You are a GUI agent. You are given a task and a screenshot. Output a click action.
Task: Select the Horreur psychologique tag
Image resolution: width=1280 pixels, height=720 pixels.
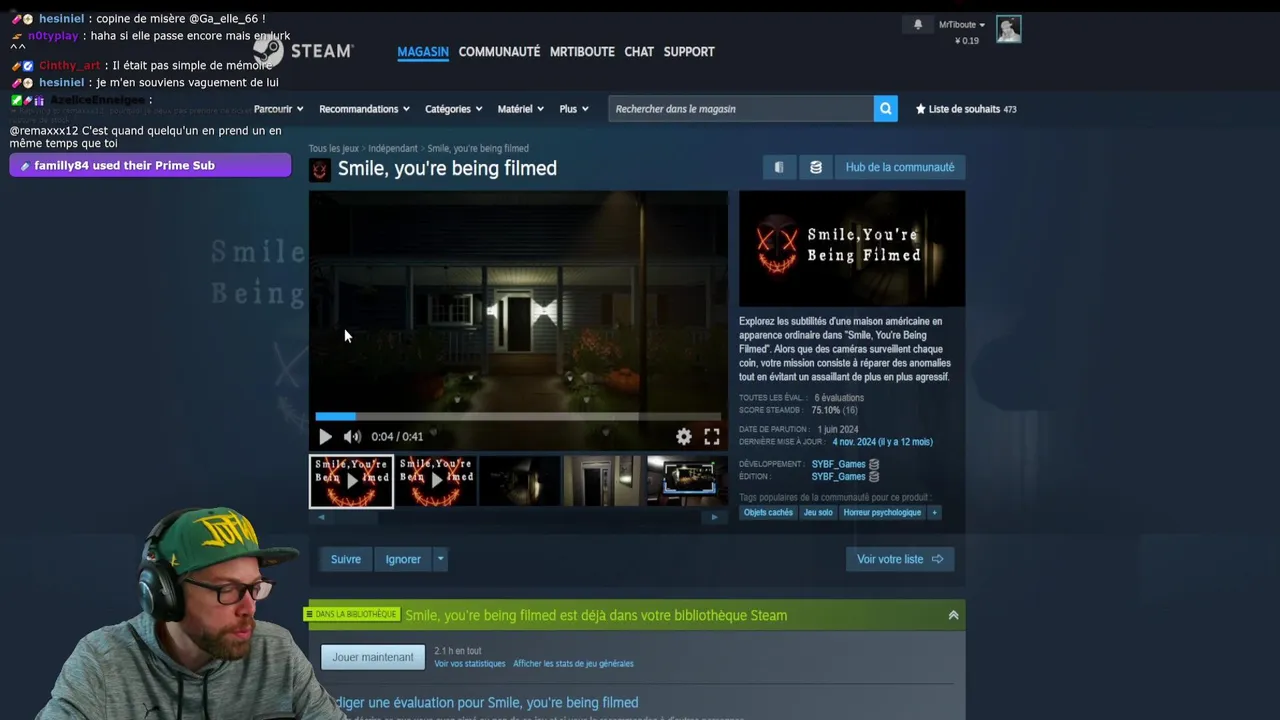pos(882,512)
